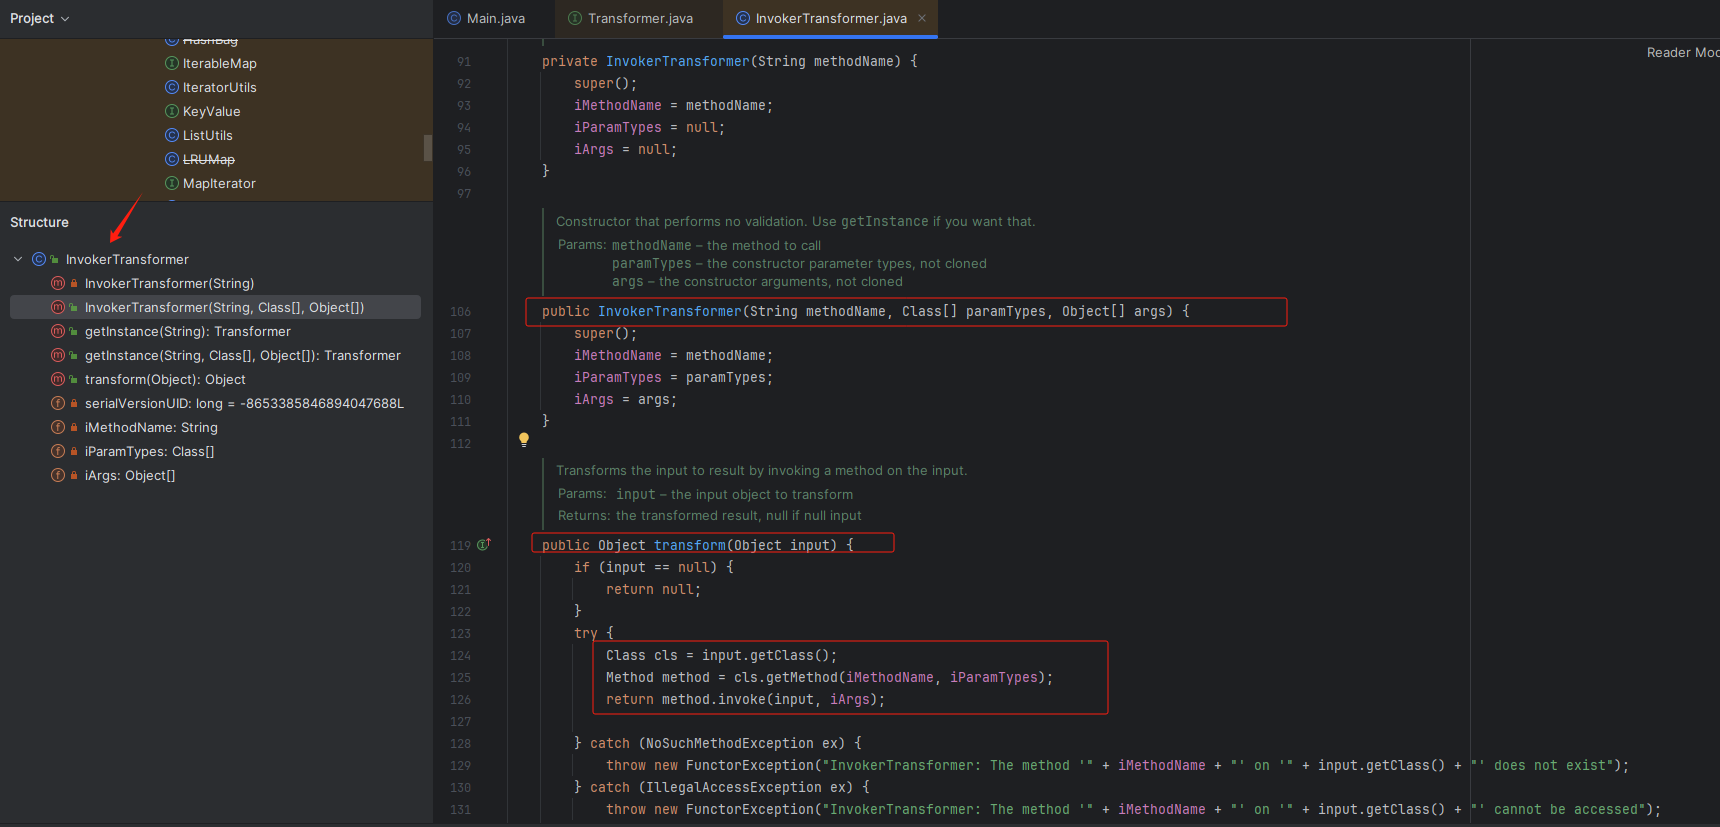Click 'Method method = cls.getMethod' code line

(x=829, y=677)
